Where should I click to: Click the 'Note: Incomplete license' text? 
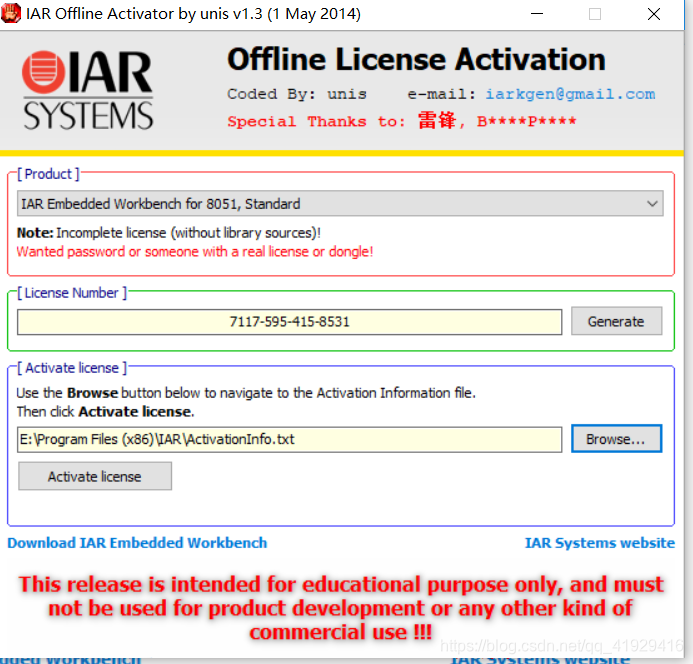point(169,233)
